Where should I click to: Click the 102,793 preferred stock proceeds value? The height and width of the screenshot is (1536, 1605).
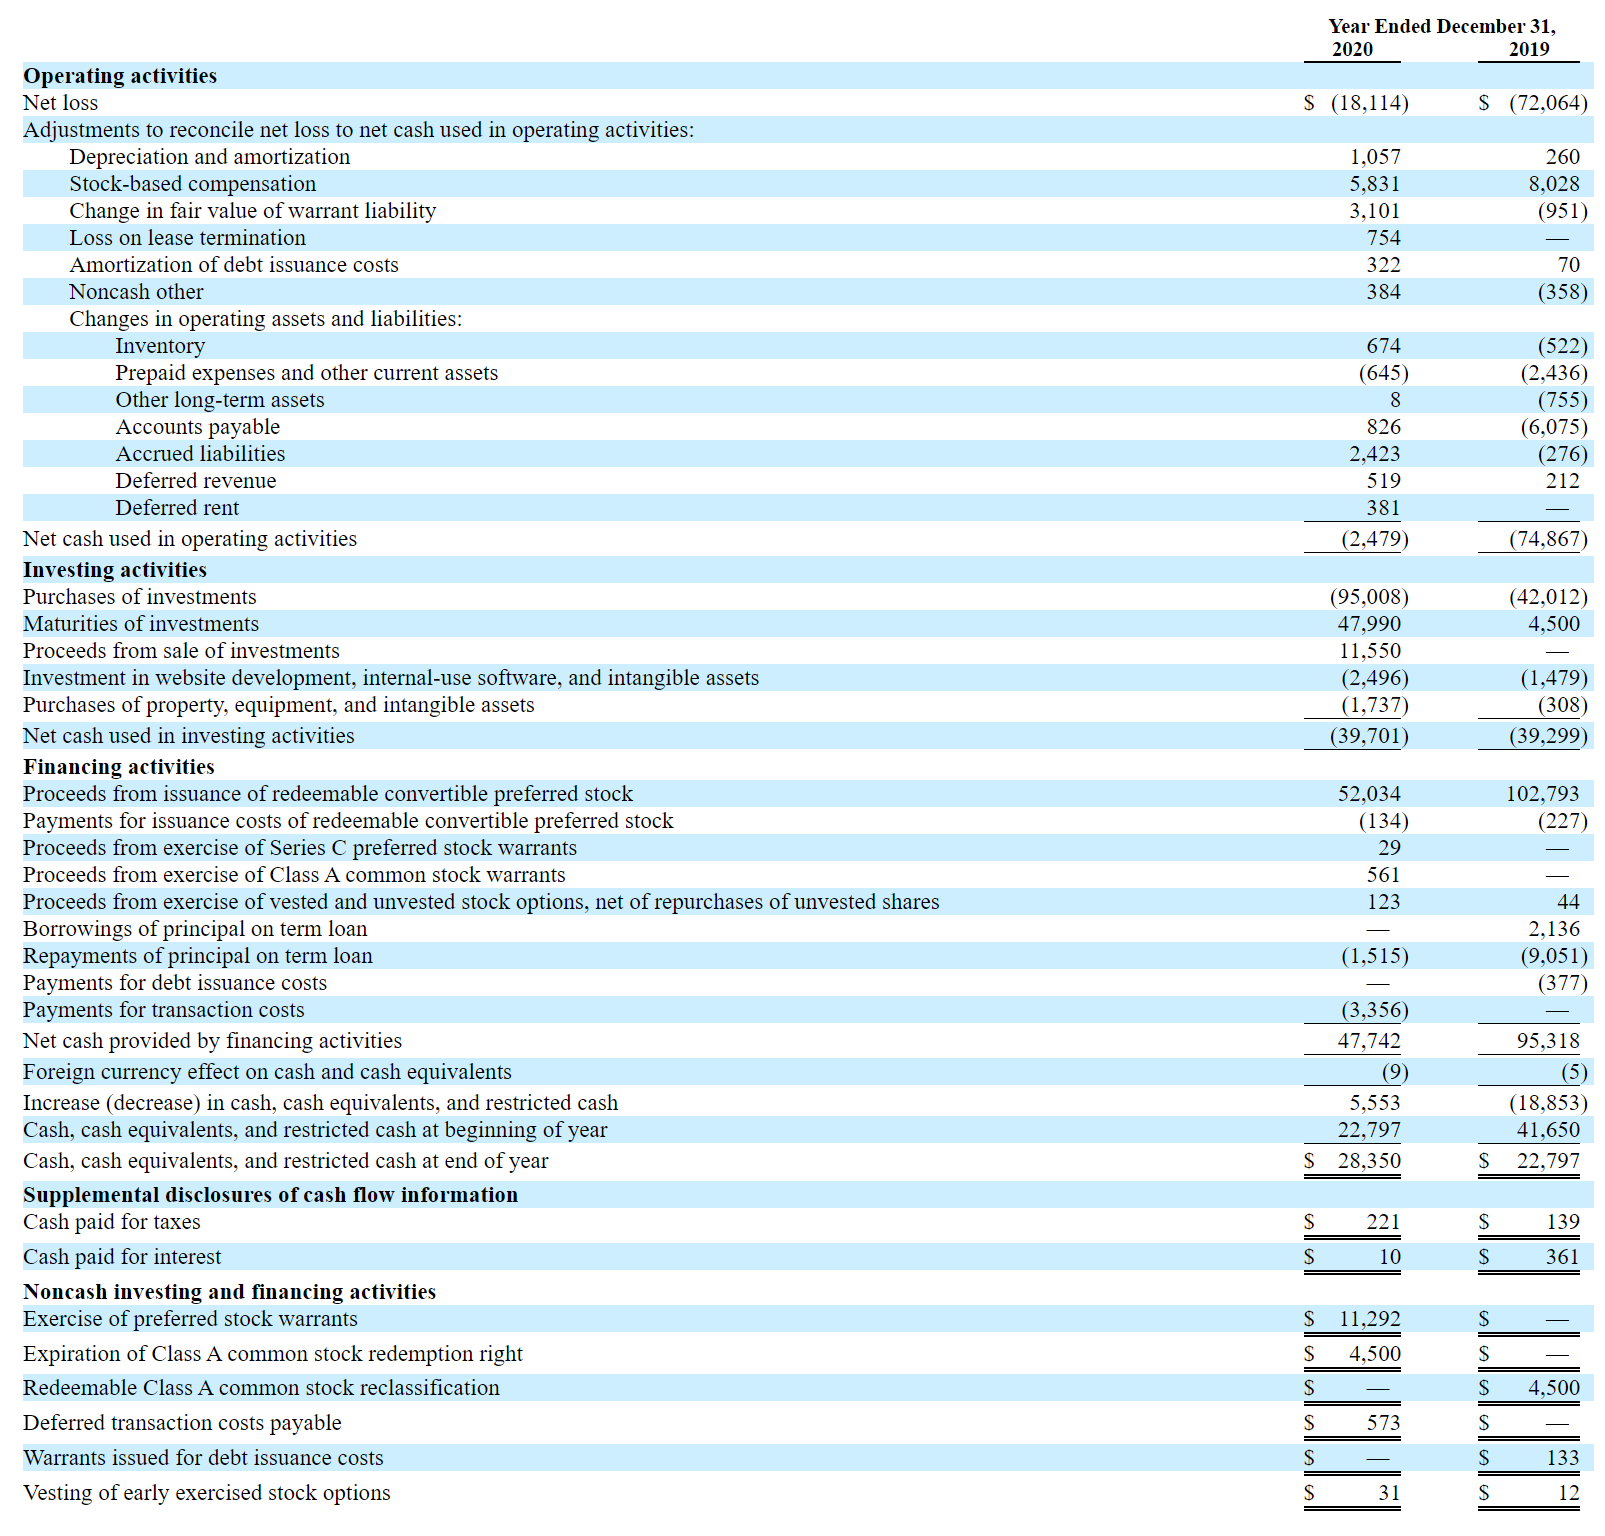(x=1543, y=794)
